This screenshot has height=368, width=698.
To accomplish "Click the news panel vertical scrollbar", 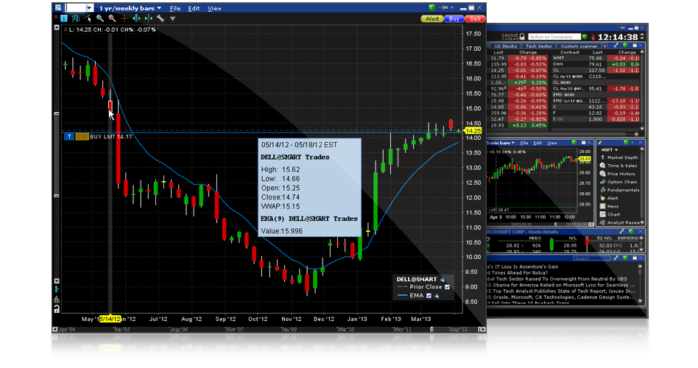I will click(x=640, y=283).
